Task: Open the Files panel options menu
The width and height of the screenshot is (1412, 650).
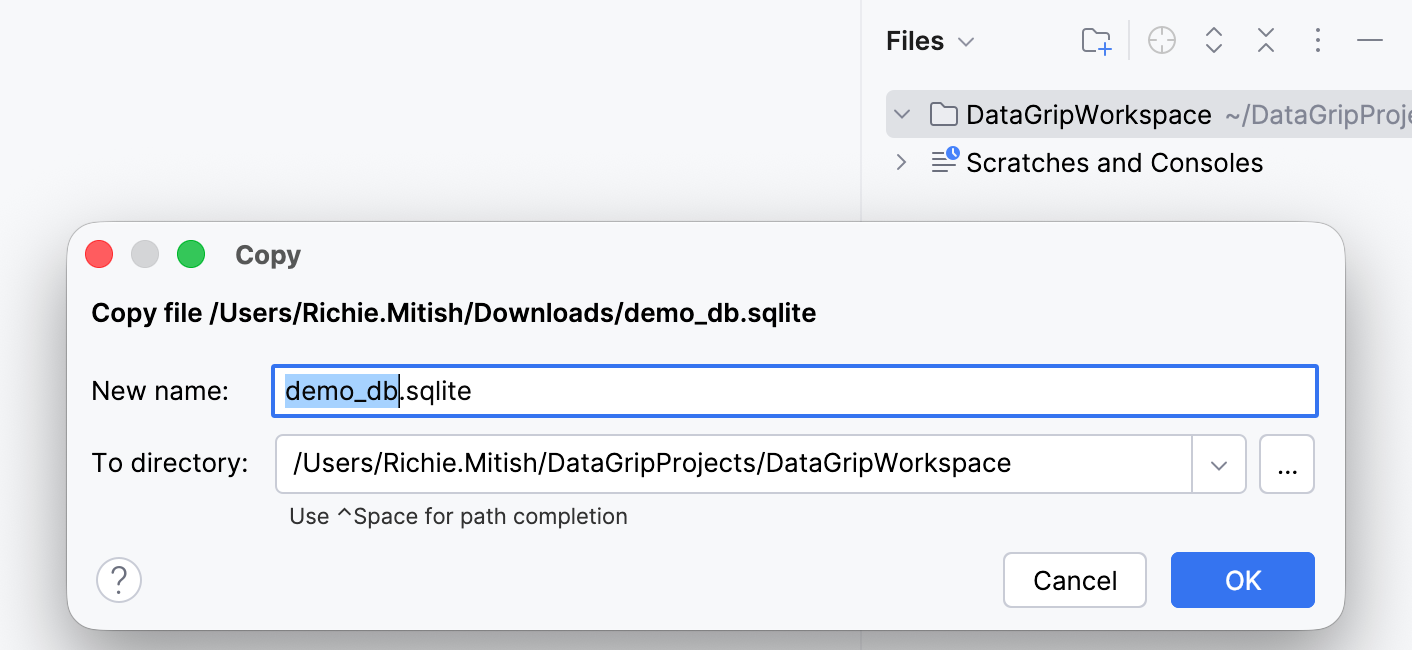Action: click(1318, 41)
